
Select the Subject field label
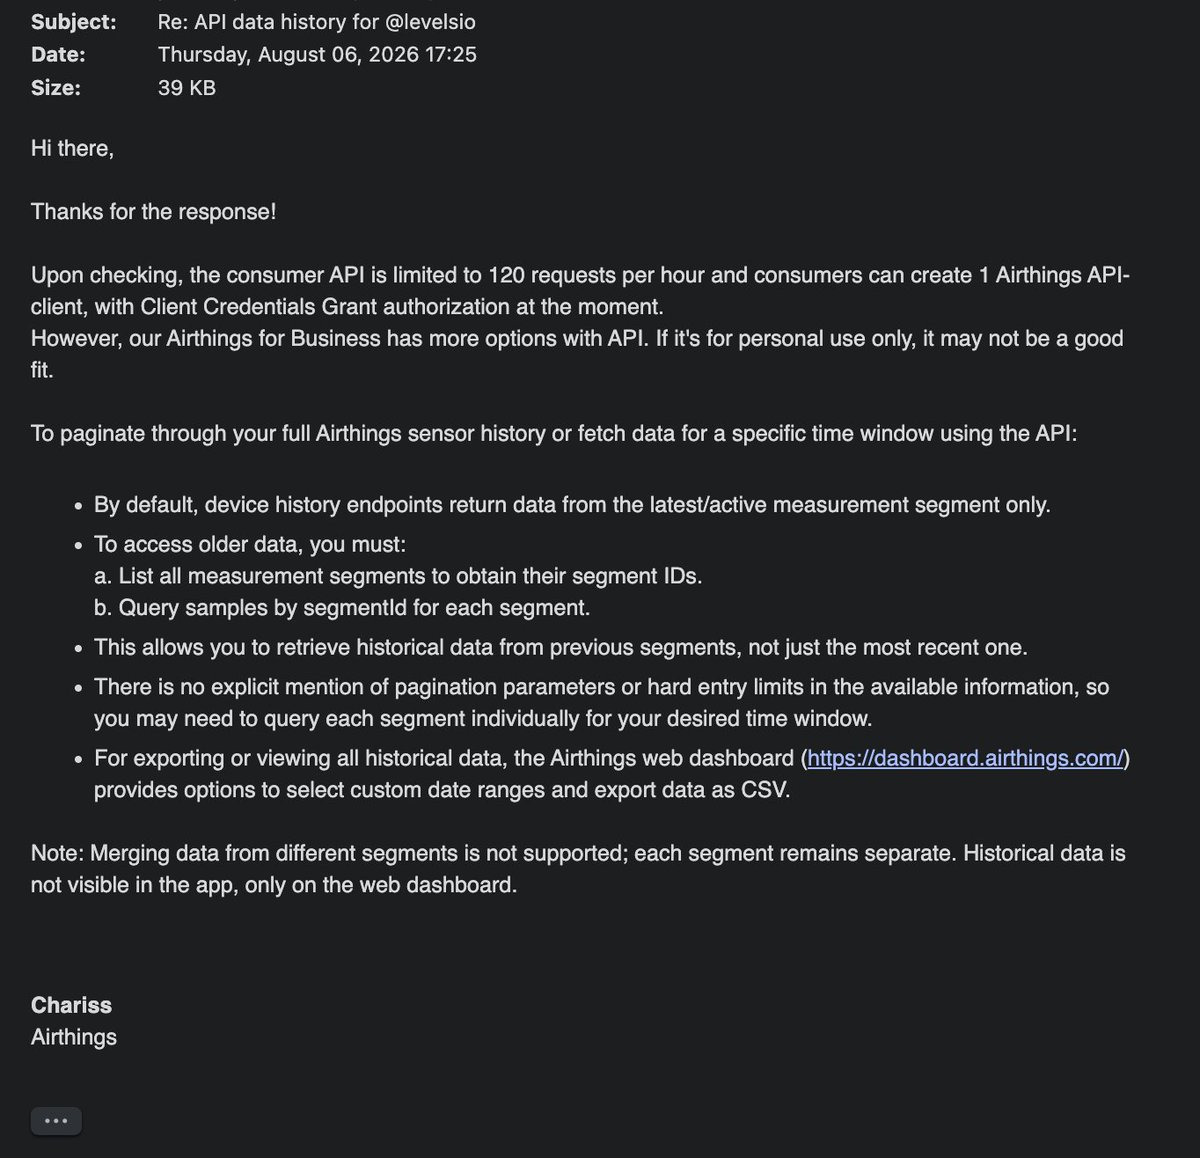pos(74,21)
